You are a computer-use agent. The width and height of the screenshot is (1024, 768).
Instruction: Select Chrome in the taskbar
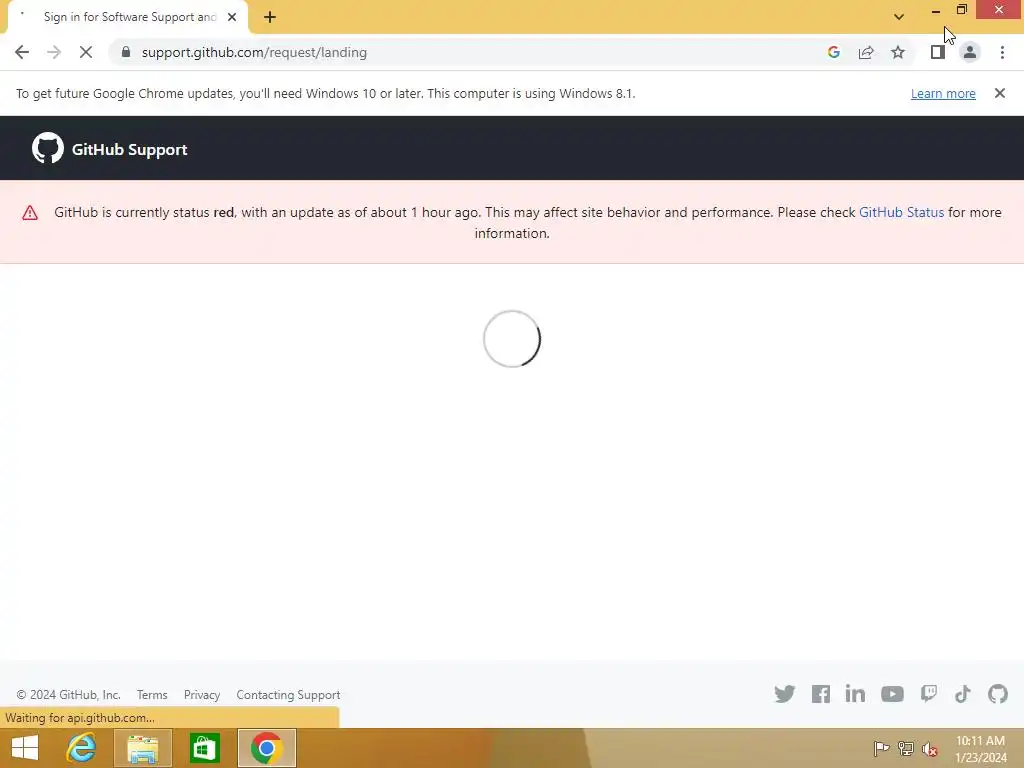point(266,748)
